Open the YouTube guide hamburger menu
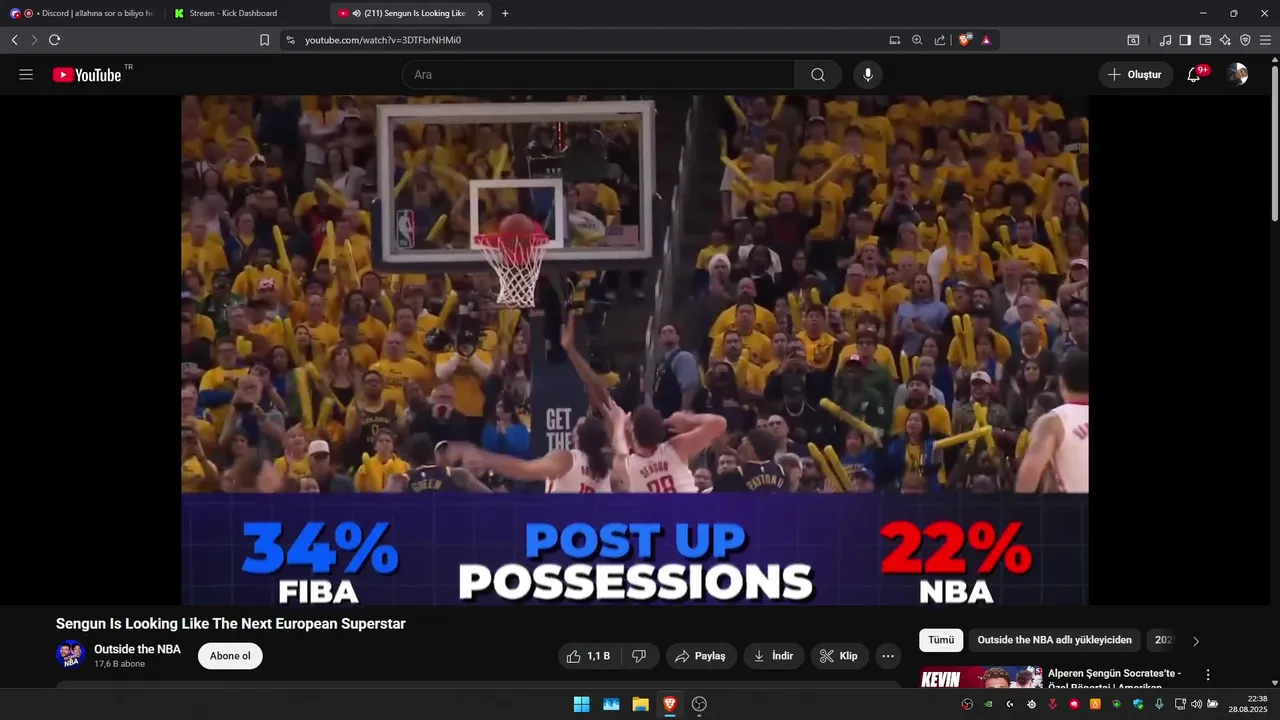Image resolution: width=1280 pixels, height=720 pixels. [26, 75]
